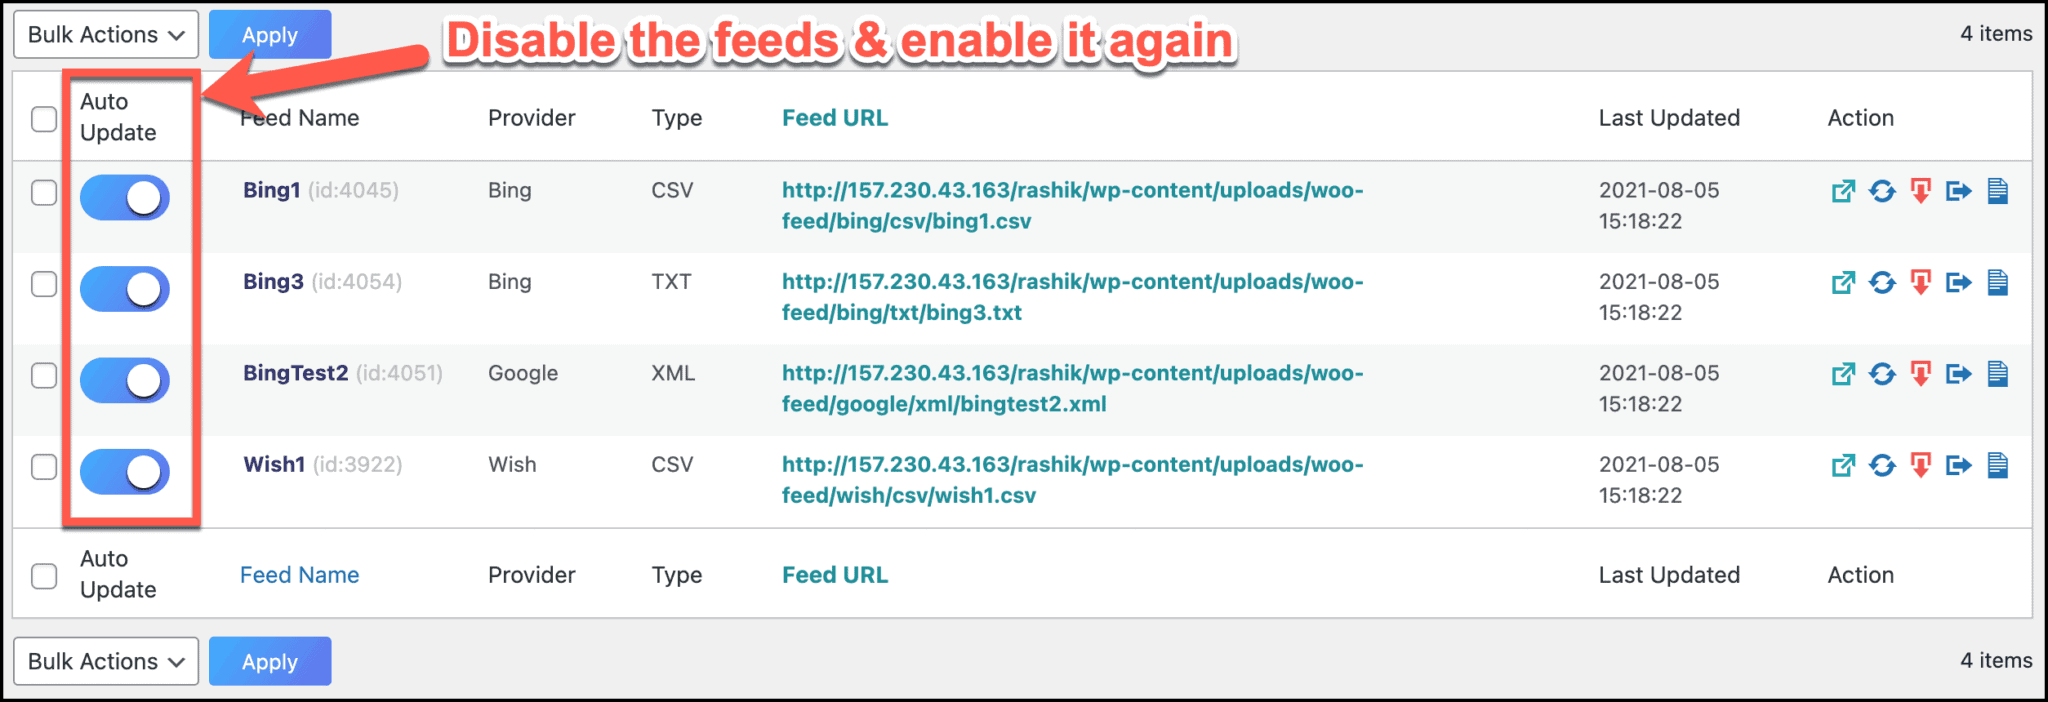Open the Bing1 feed in new tab
The image size is (2048, 702).
coord(1843,190)
